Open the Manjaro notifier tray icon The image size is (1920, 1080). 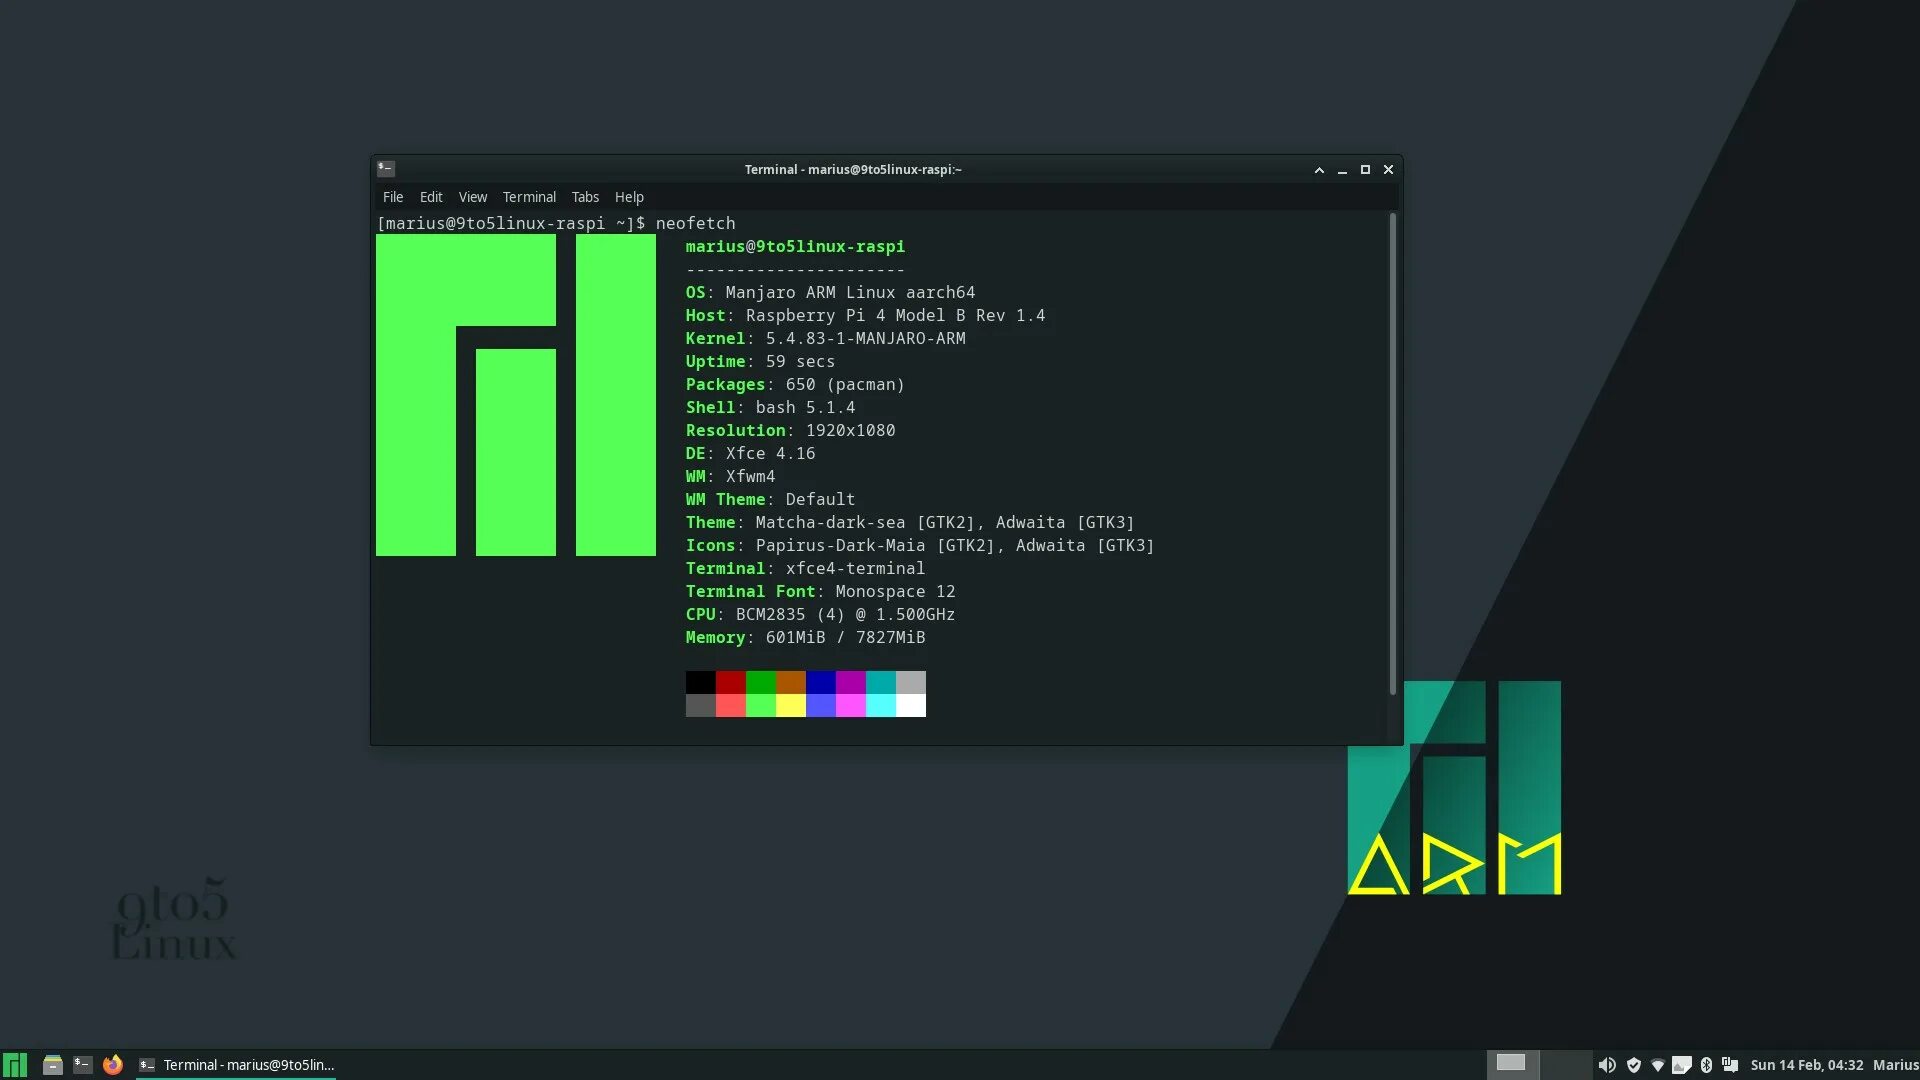pyautogui.click(x=1730, y=1065)
